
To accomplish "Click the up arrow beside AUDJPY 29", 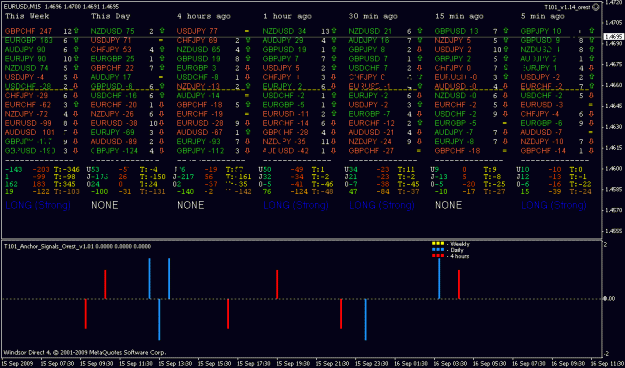I will click(x=334, y=40).
